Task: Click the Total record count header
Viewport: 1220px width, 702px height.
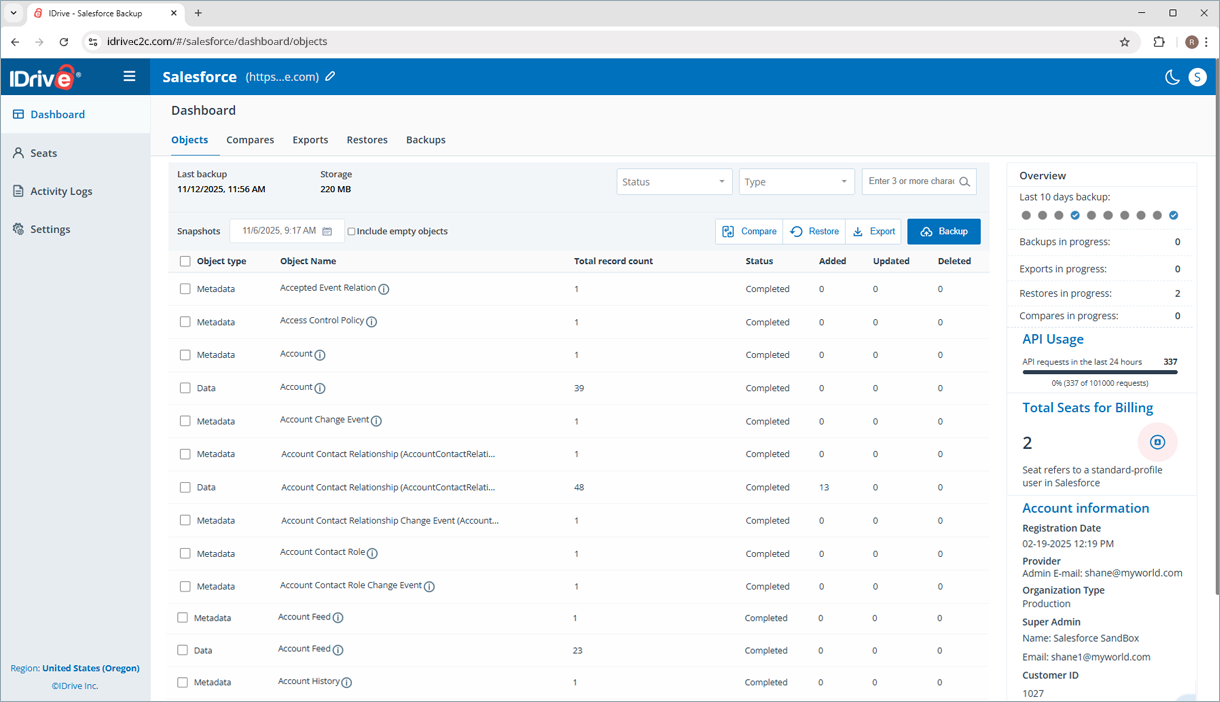Action: [x=613, y=261]
